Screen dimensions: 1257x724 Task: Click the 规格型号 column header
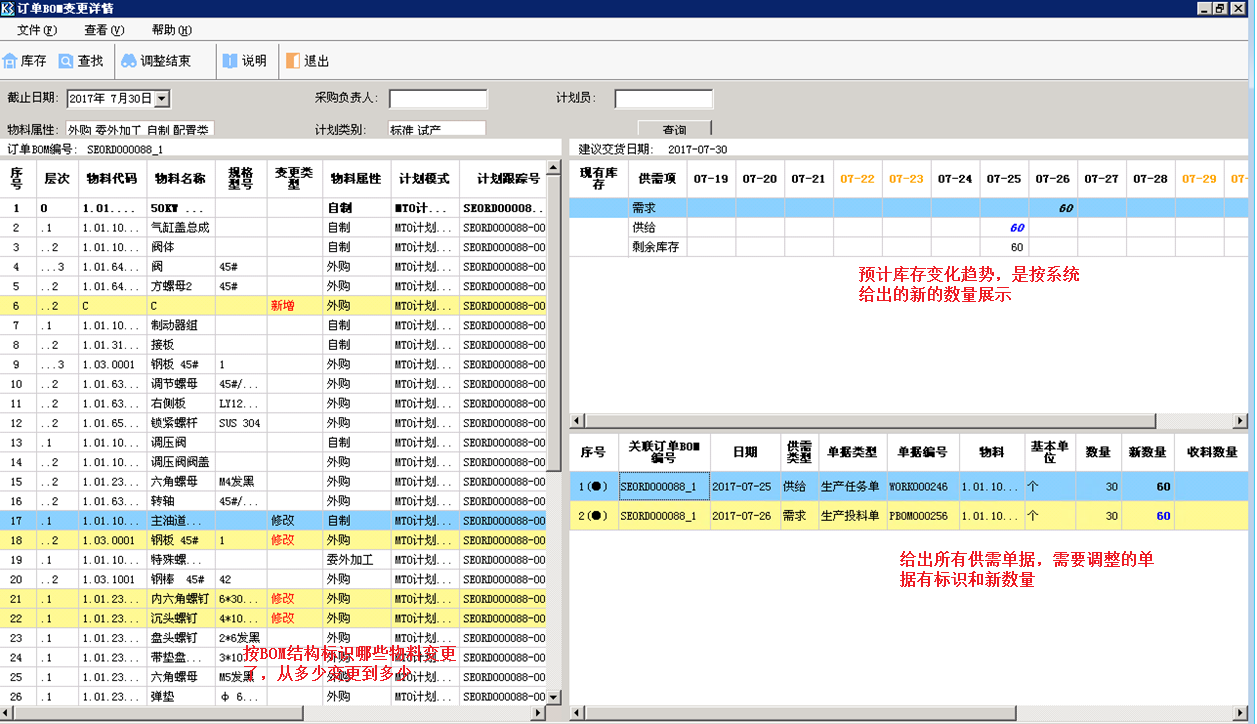point(240,178)
